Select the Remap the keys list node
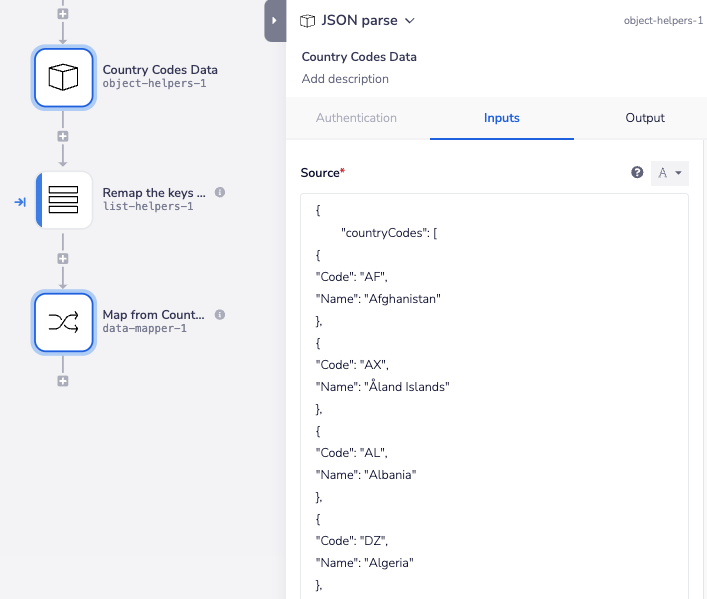This screenshot has height=599, width=707. click(64, 200)
